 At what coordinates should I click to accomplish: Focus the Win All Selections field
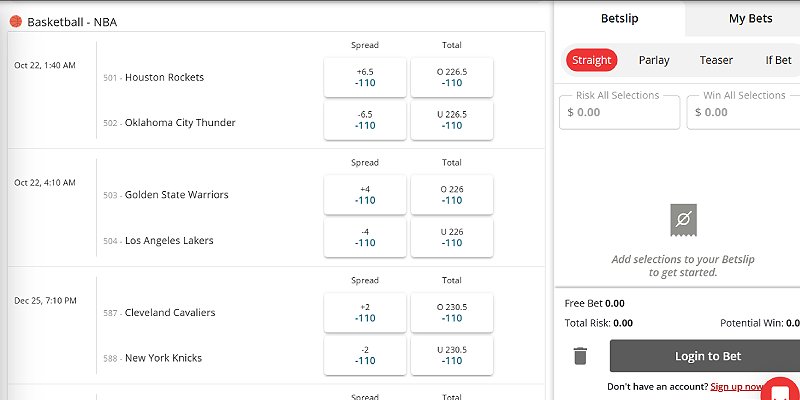click(x=745, y=112)
